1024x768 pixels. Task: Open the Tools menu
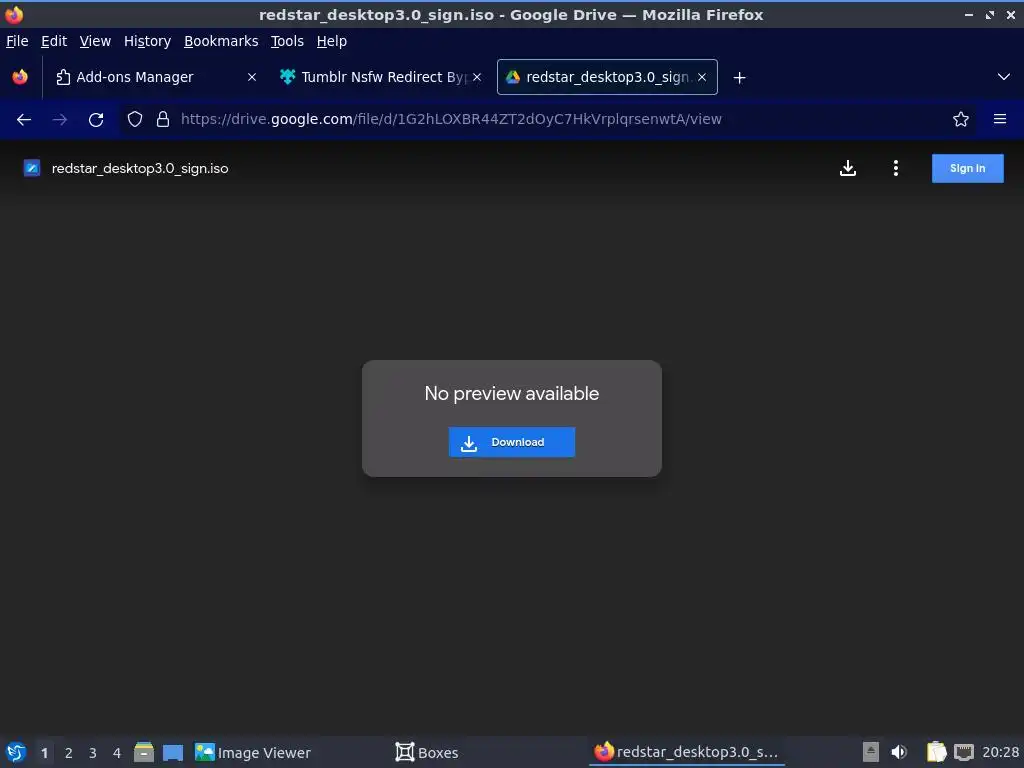click(x=287, y=41)
